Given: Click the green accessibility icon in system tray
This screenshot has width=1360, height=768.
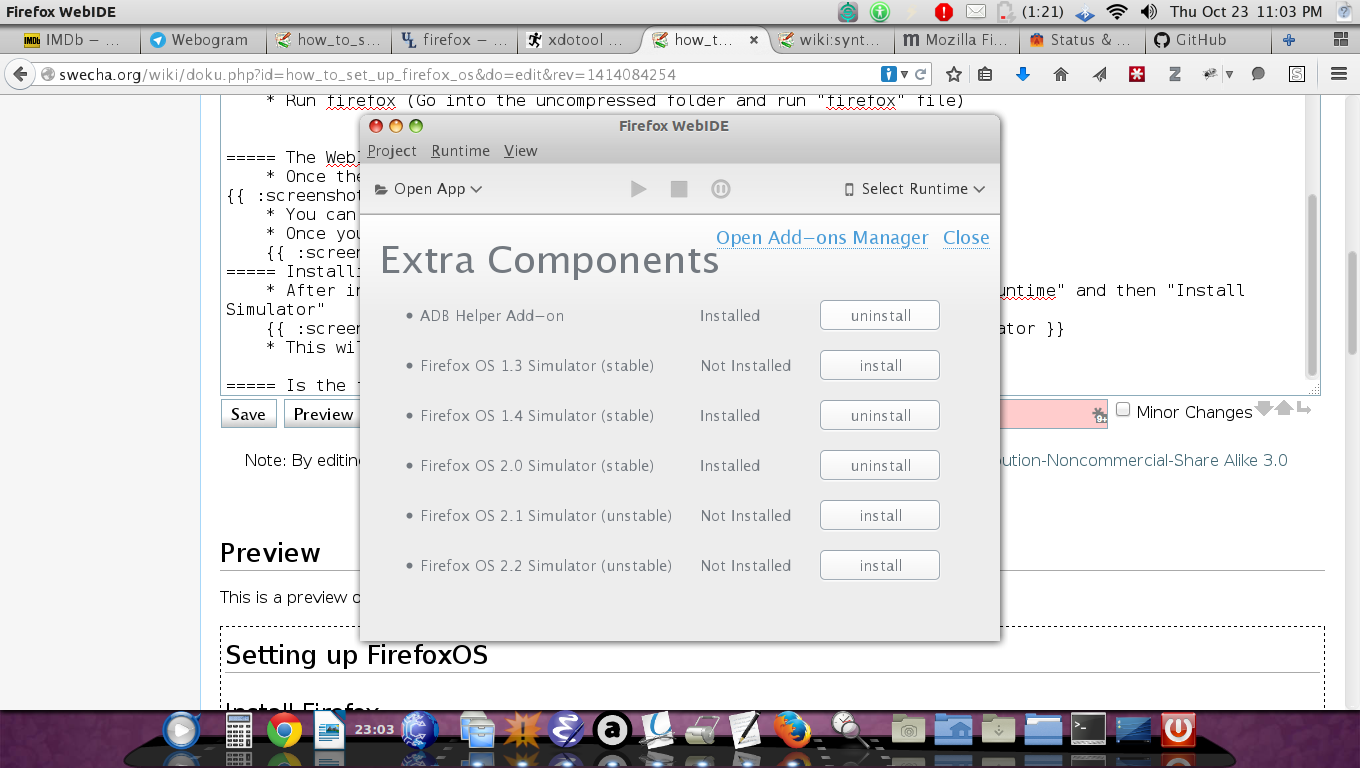Looking at the screenshot, I should [x=880, y=12].
